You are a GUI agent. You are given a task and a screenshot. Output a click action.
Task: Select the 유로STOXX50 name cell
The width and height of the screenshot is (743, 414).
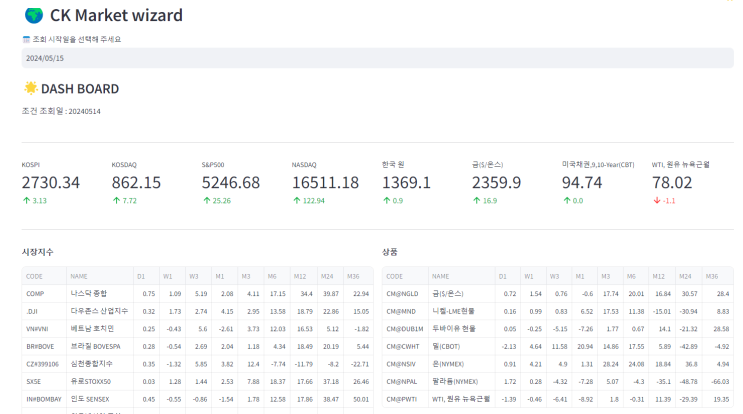100,381
